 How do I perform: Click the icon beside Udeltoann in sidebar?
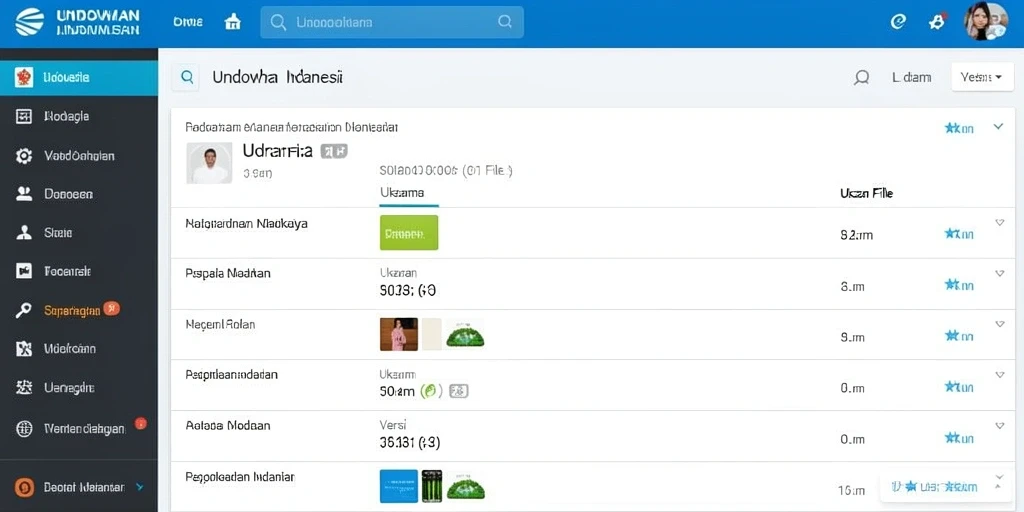[24, 349]
